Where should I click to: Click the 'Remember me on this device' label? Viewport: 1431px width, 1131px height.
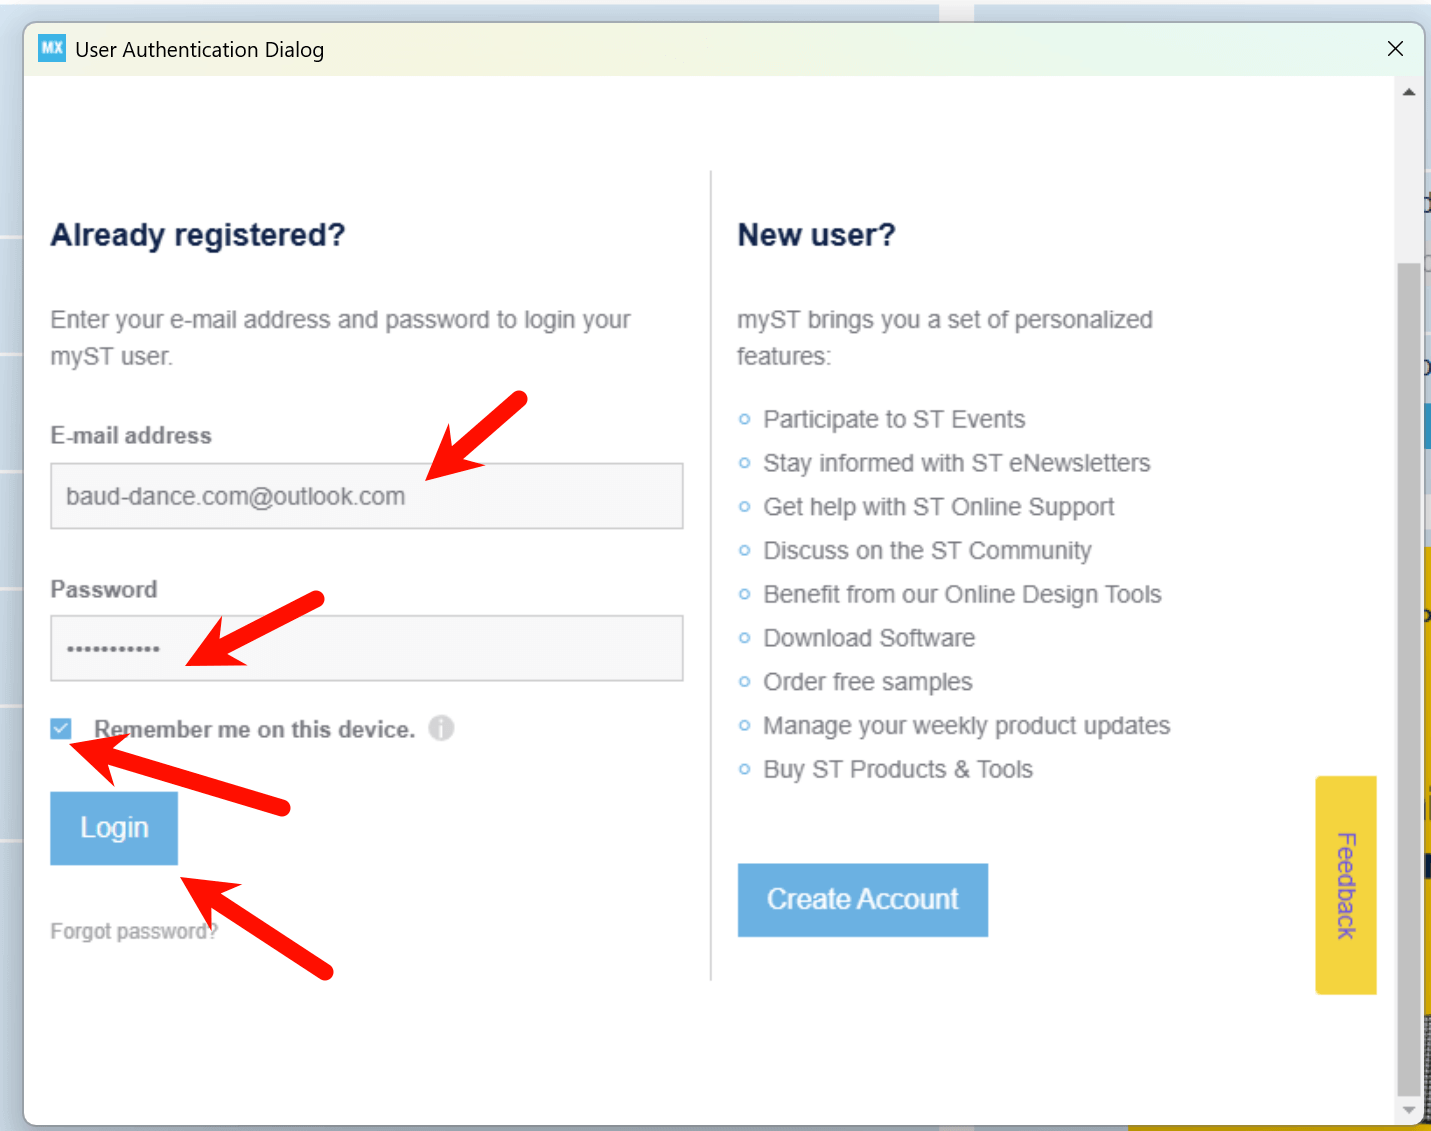pos(254,730)
